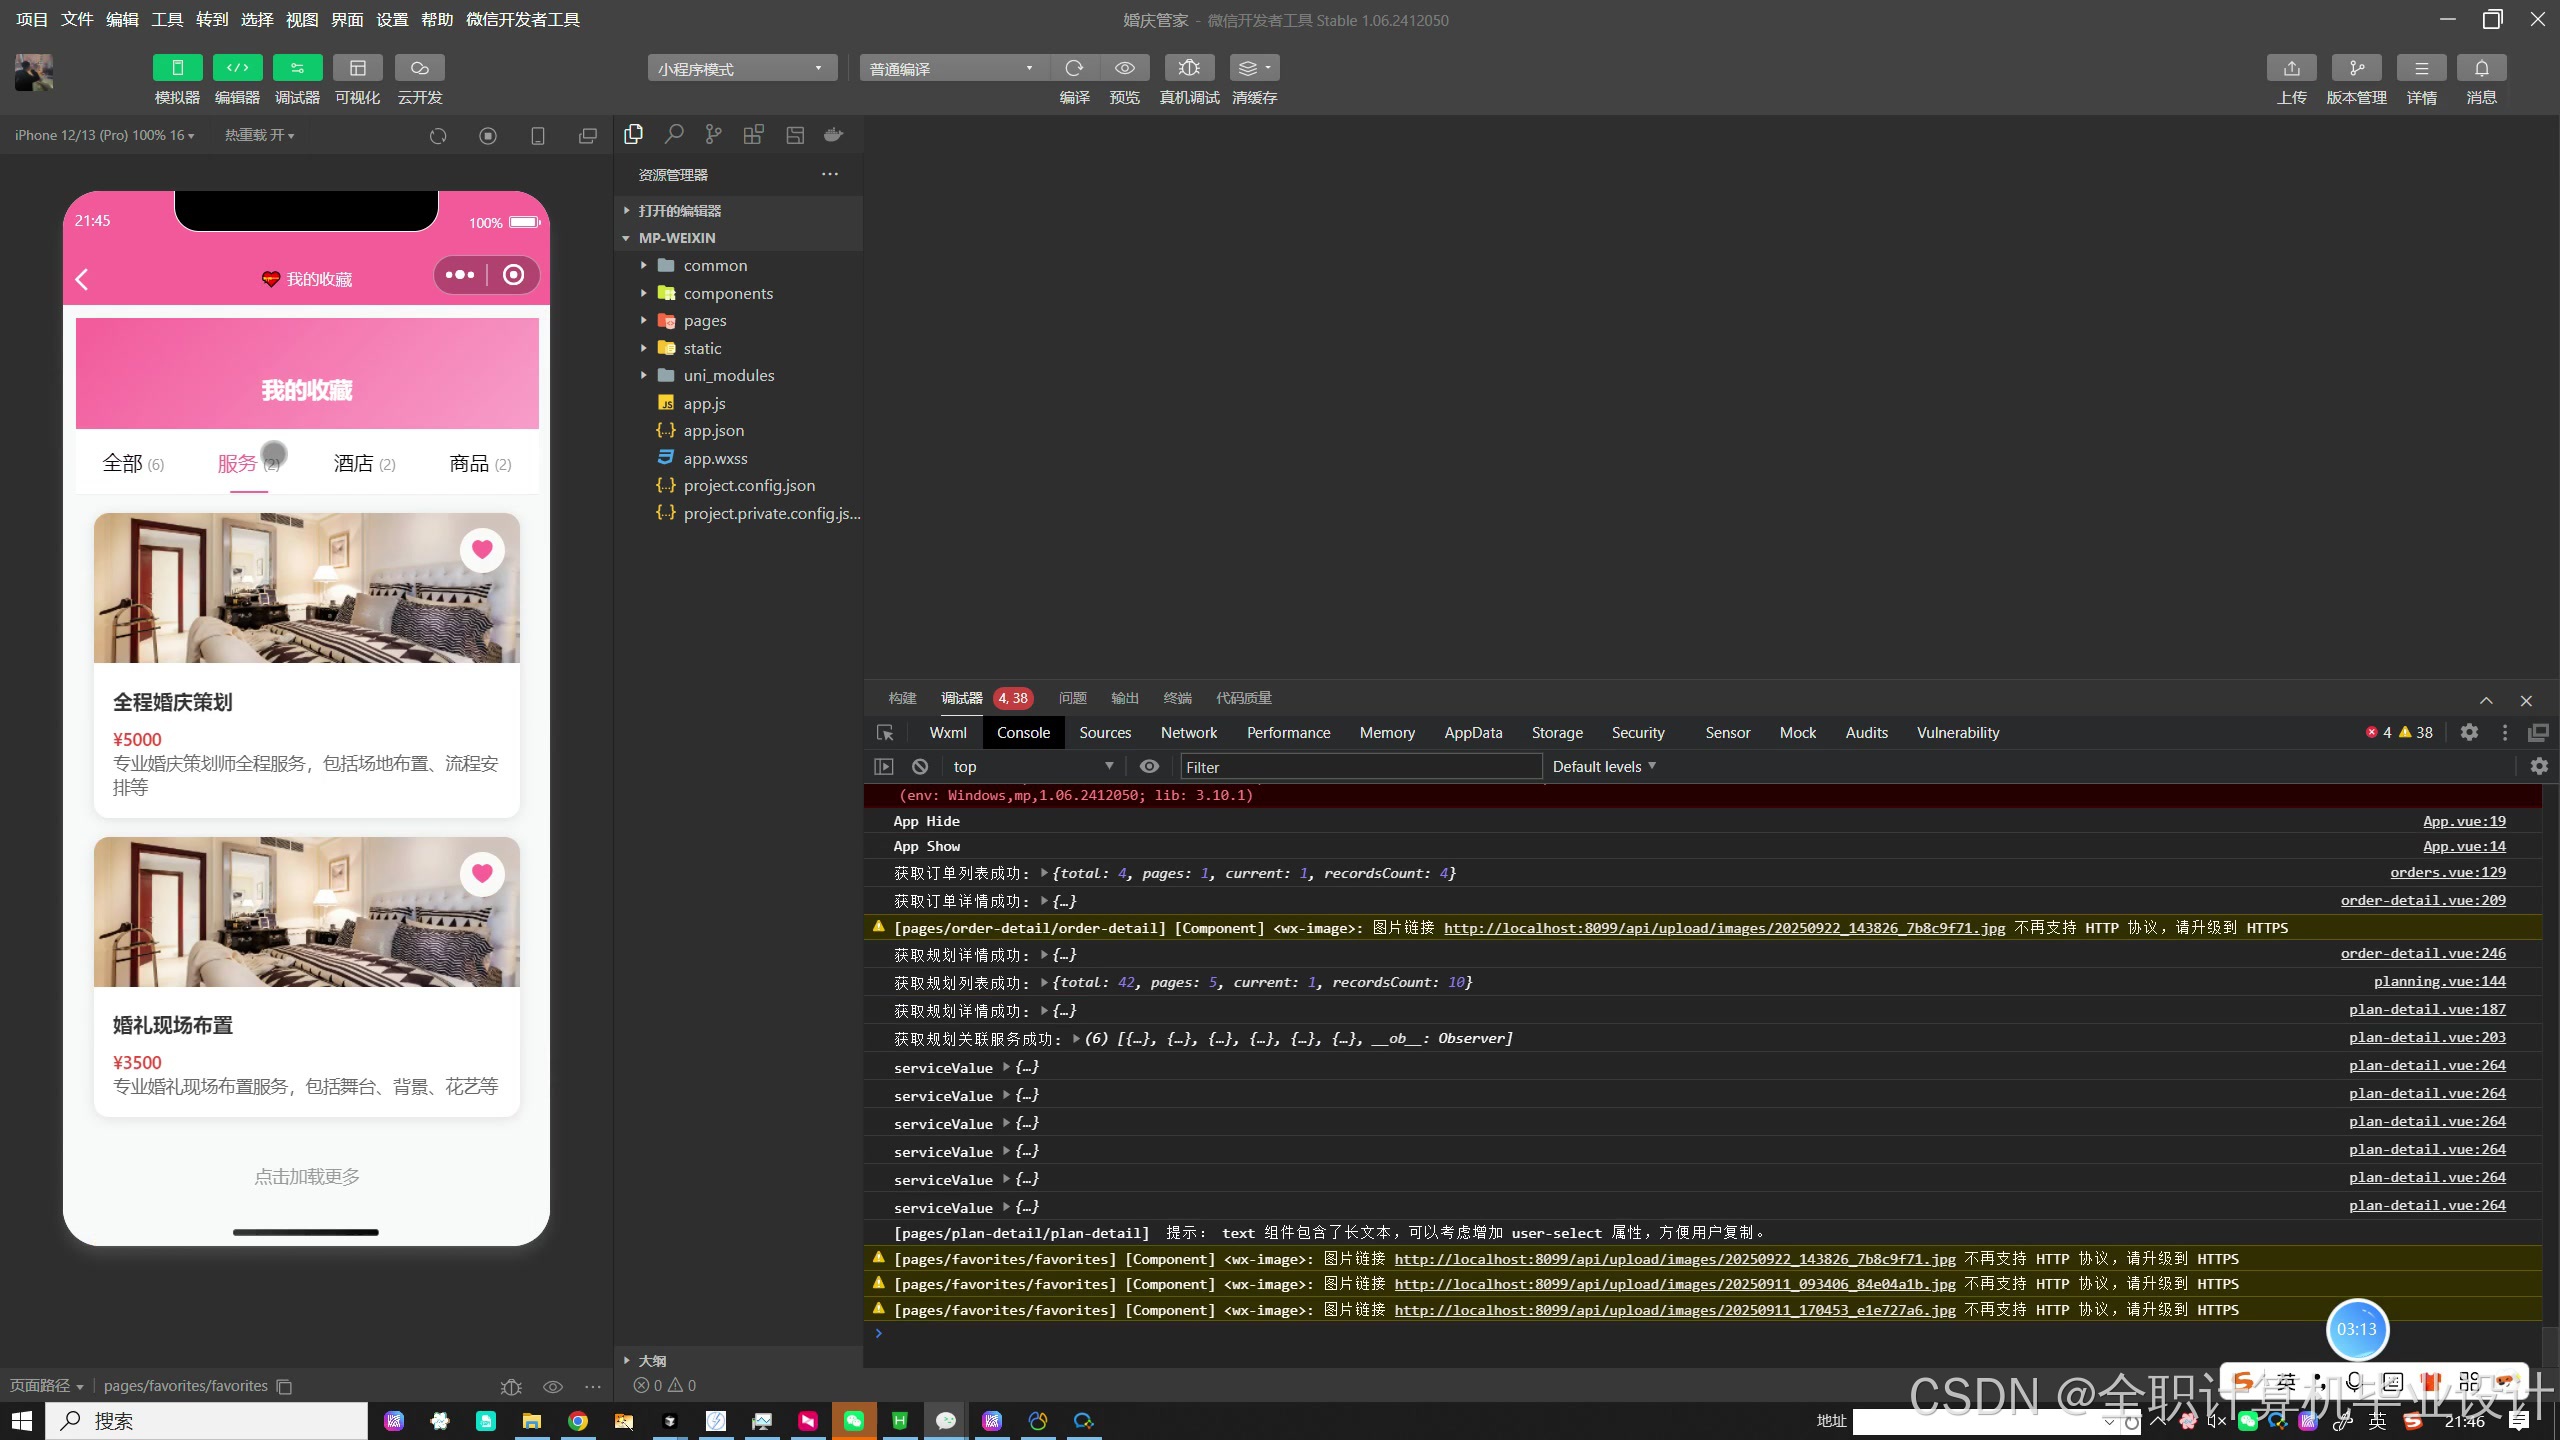2560x1440 pixels.
Task: Switch to the Network tab
Action: 1188,733
